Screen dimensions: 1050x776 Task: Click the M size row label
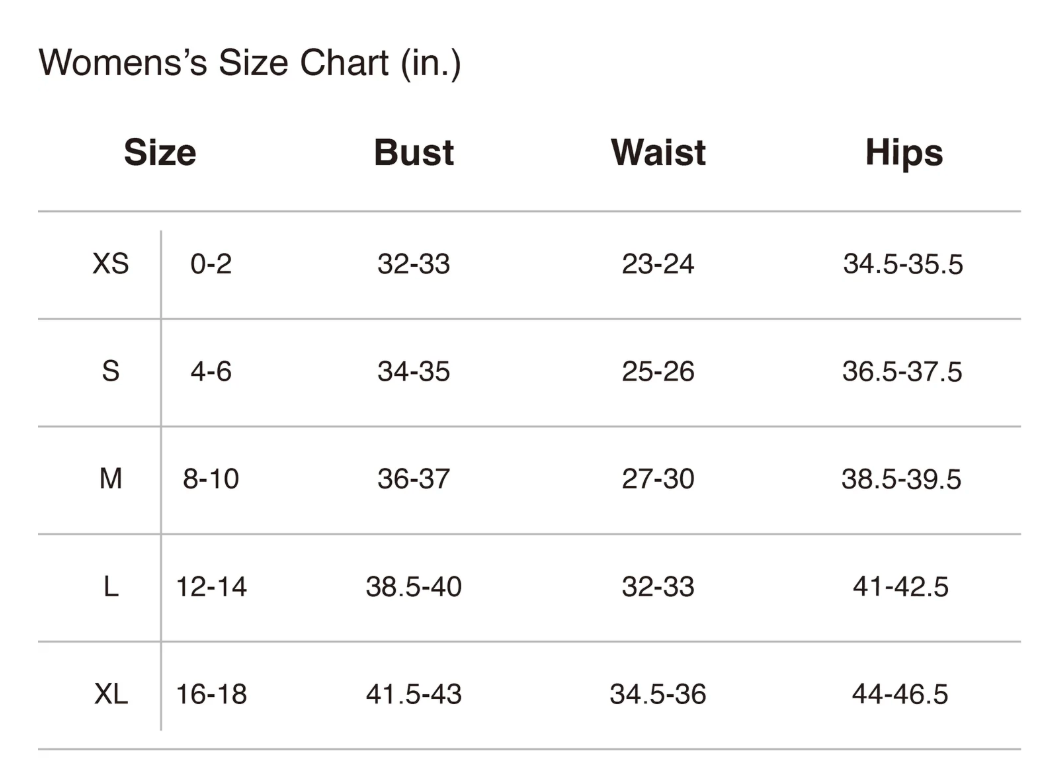(111, 479)
